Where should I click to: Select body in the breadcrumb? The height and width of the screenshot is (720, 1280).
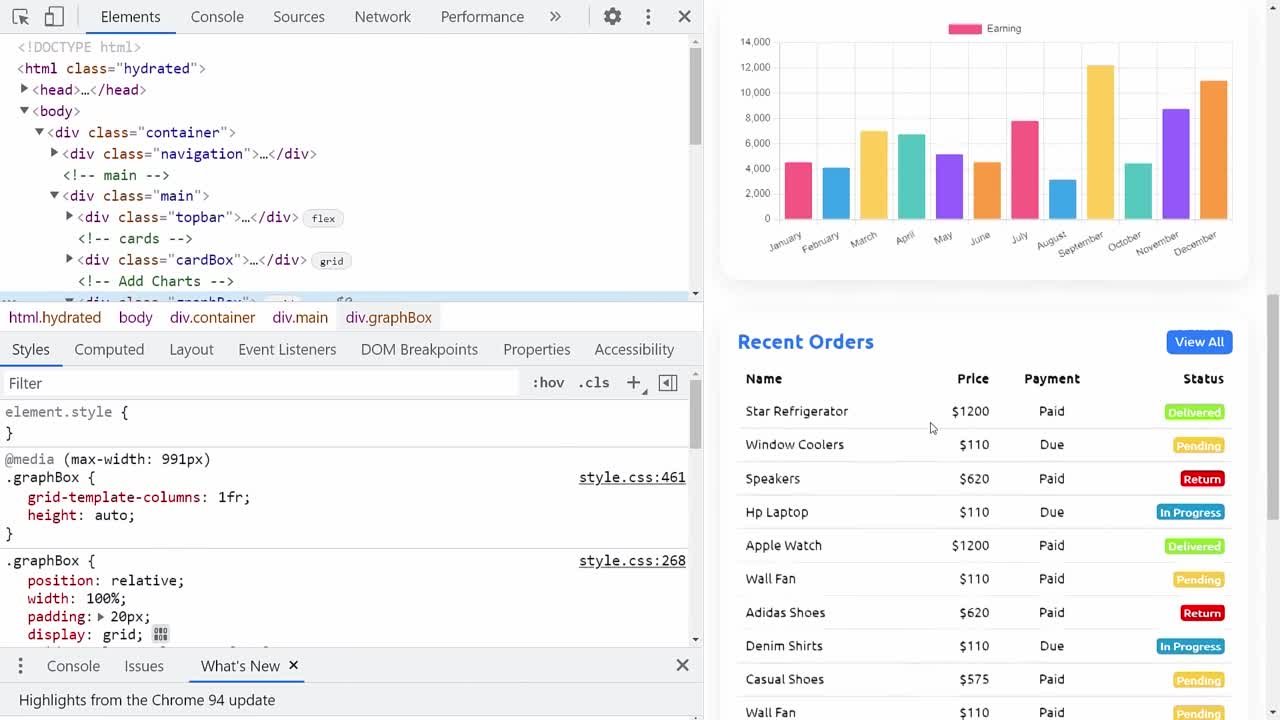click(136, 317)
